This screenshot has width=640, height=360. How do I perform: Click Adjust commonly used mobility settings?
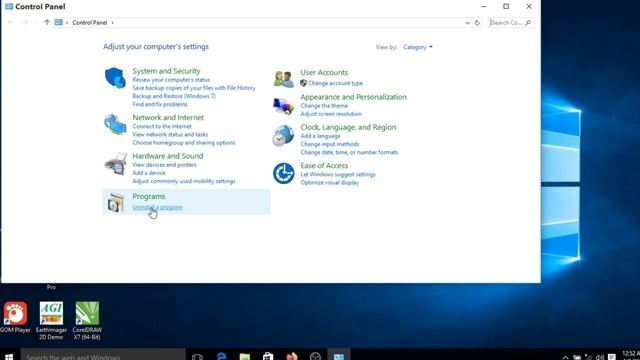(x=184, y=181)
